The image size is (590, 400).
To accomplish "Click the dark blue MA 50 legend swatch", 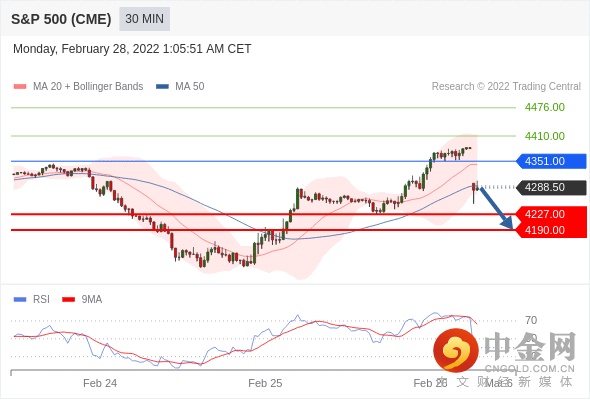I will [x=162, y=87].
